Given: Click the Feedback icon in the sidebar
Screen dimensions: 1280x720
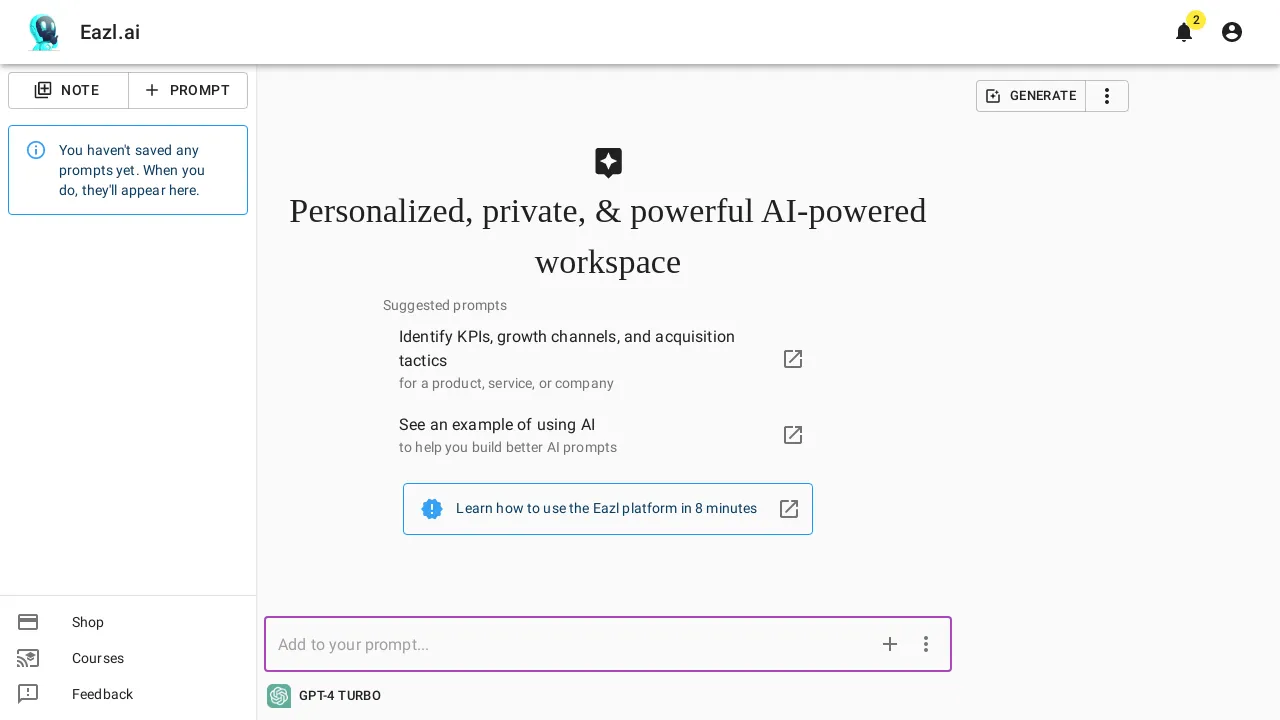Looking at the screenshot, I should (28, 694).
